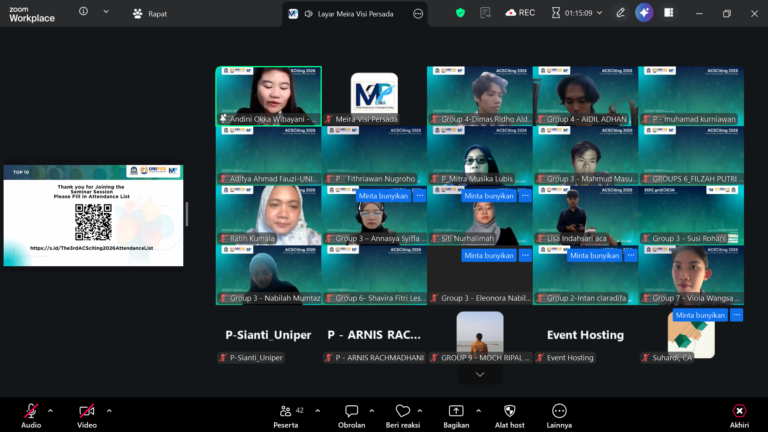Minta bunyikan for Siti Nurhalimah
This screenshot has width=768, height=432.
[489, 196]
